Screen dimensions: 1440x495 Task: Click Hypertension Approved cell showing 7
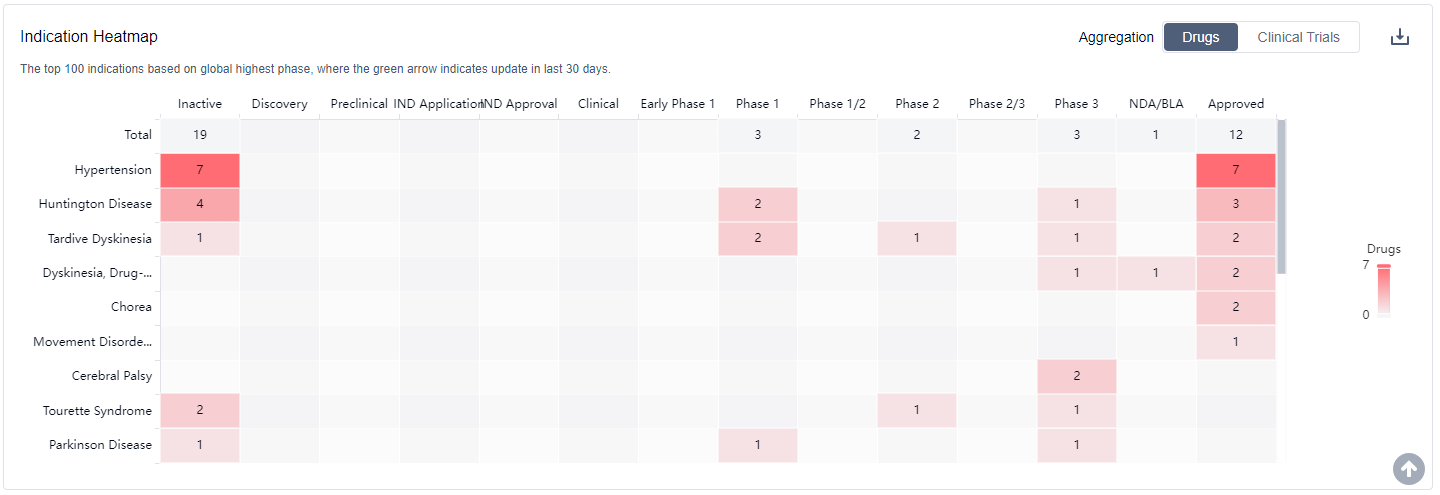pos(1236,170)
